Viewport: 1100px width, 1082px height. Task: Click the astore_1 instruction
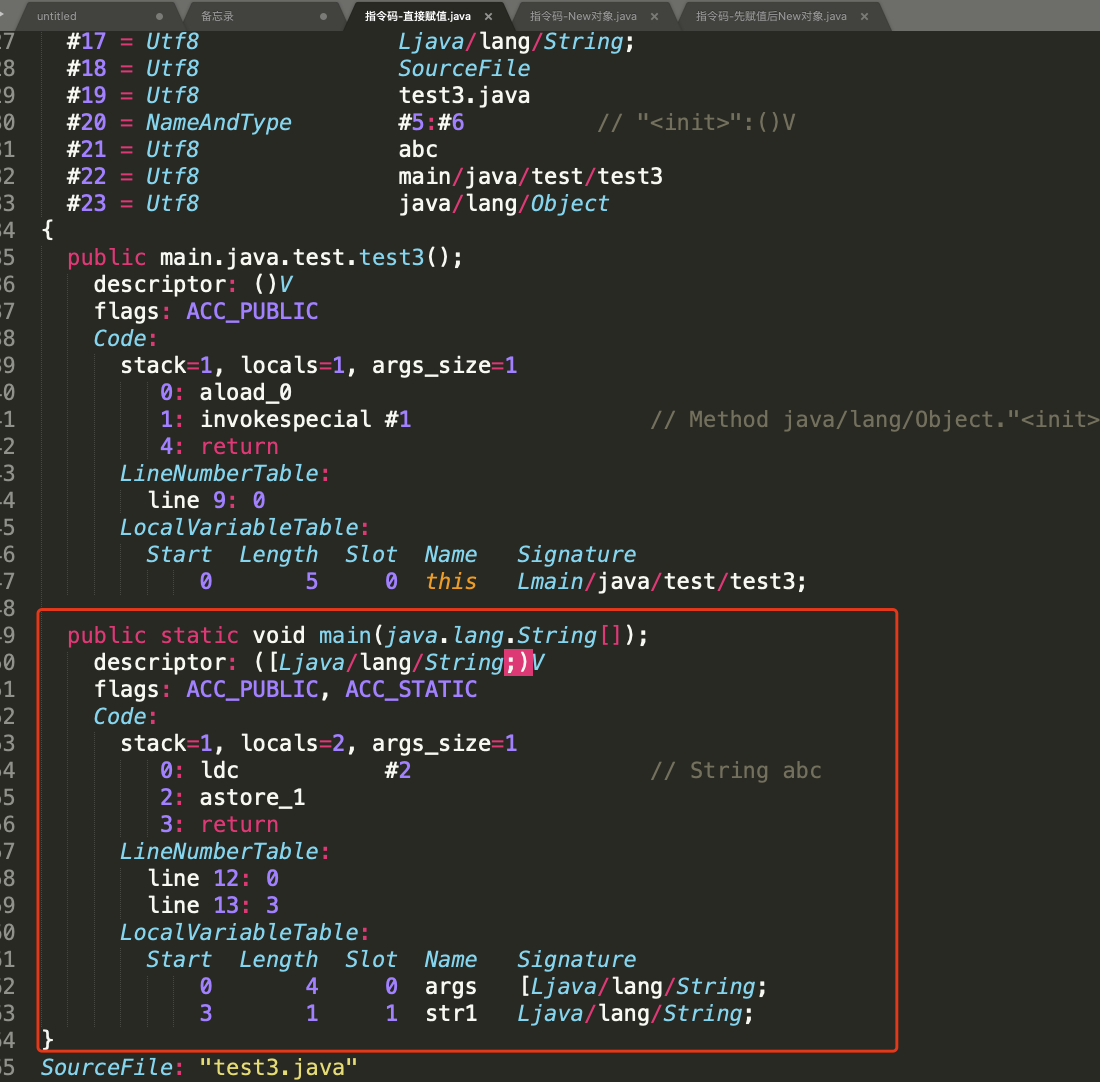tap(252, 797)
